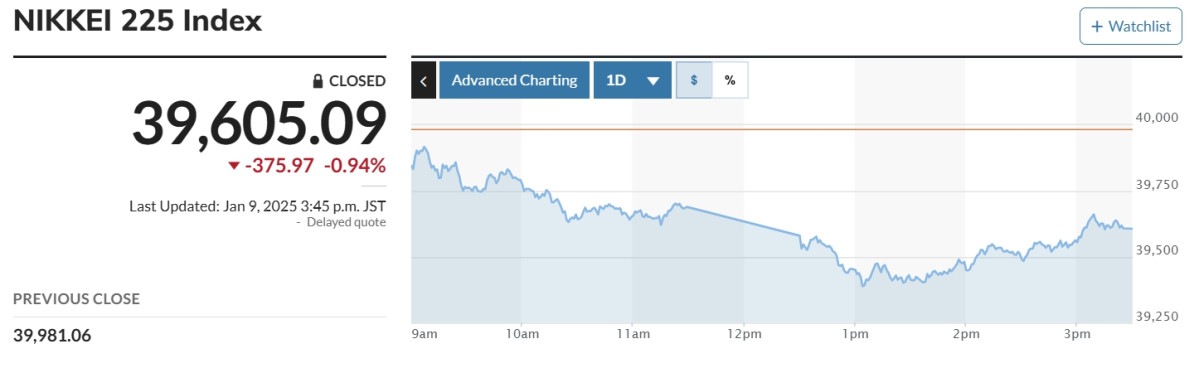Screen dimensions: 1199x368
Task: Click the current price 39,605.09
Action: coord(259,125)
